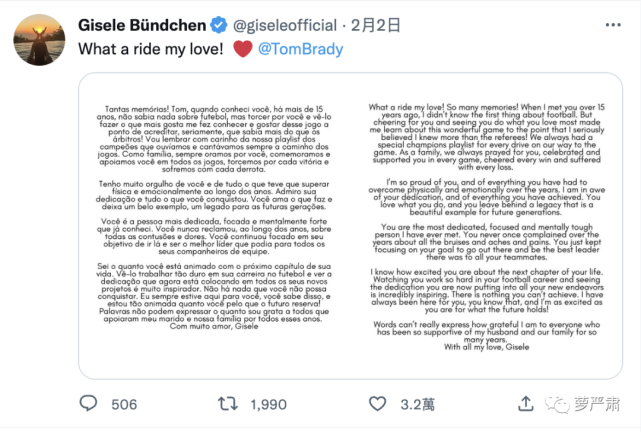The height and width of the screenshot is (432, 641).
Task: Open the three-dot more options menu
Action: (x=616, y=21)
